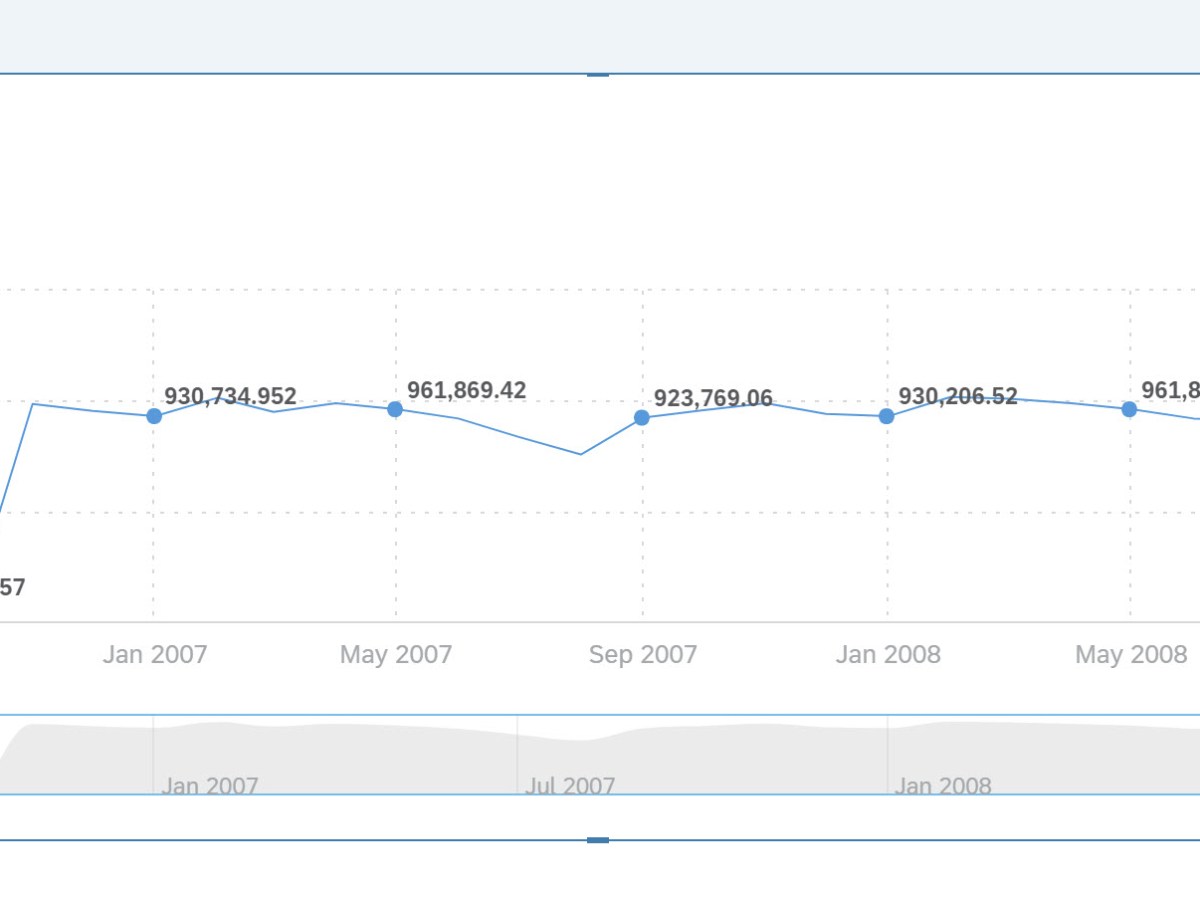Image resolution: width=1200 pixels, height=900 pixels.
Task: Select the data point marker above May 2007
Action: (395, 409)
